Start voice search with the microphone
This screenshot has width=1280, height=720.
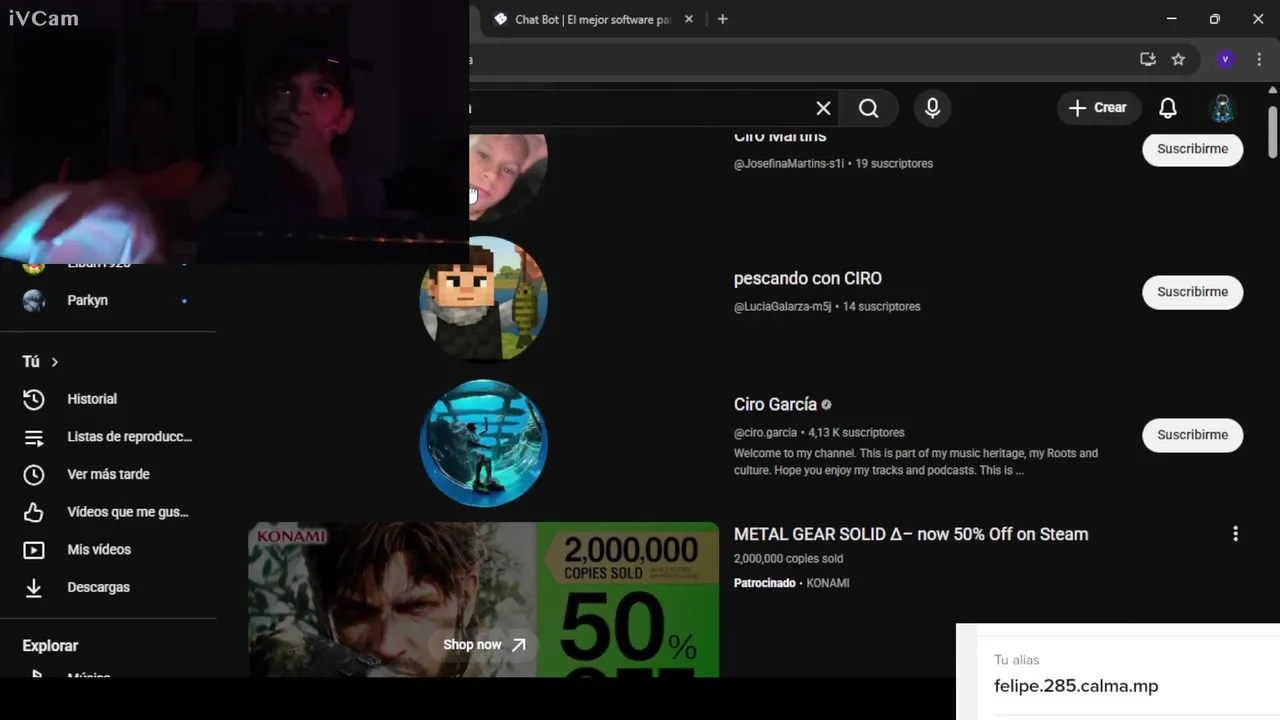coord(932,108)
